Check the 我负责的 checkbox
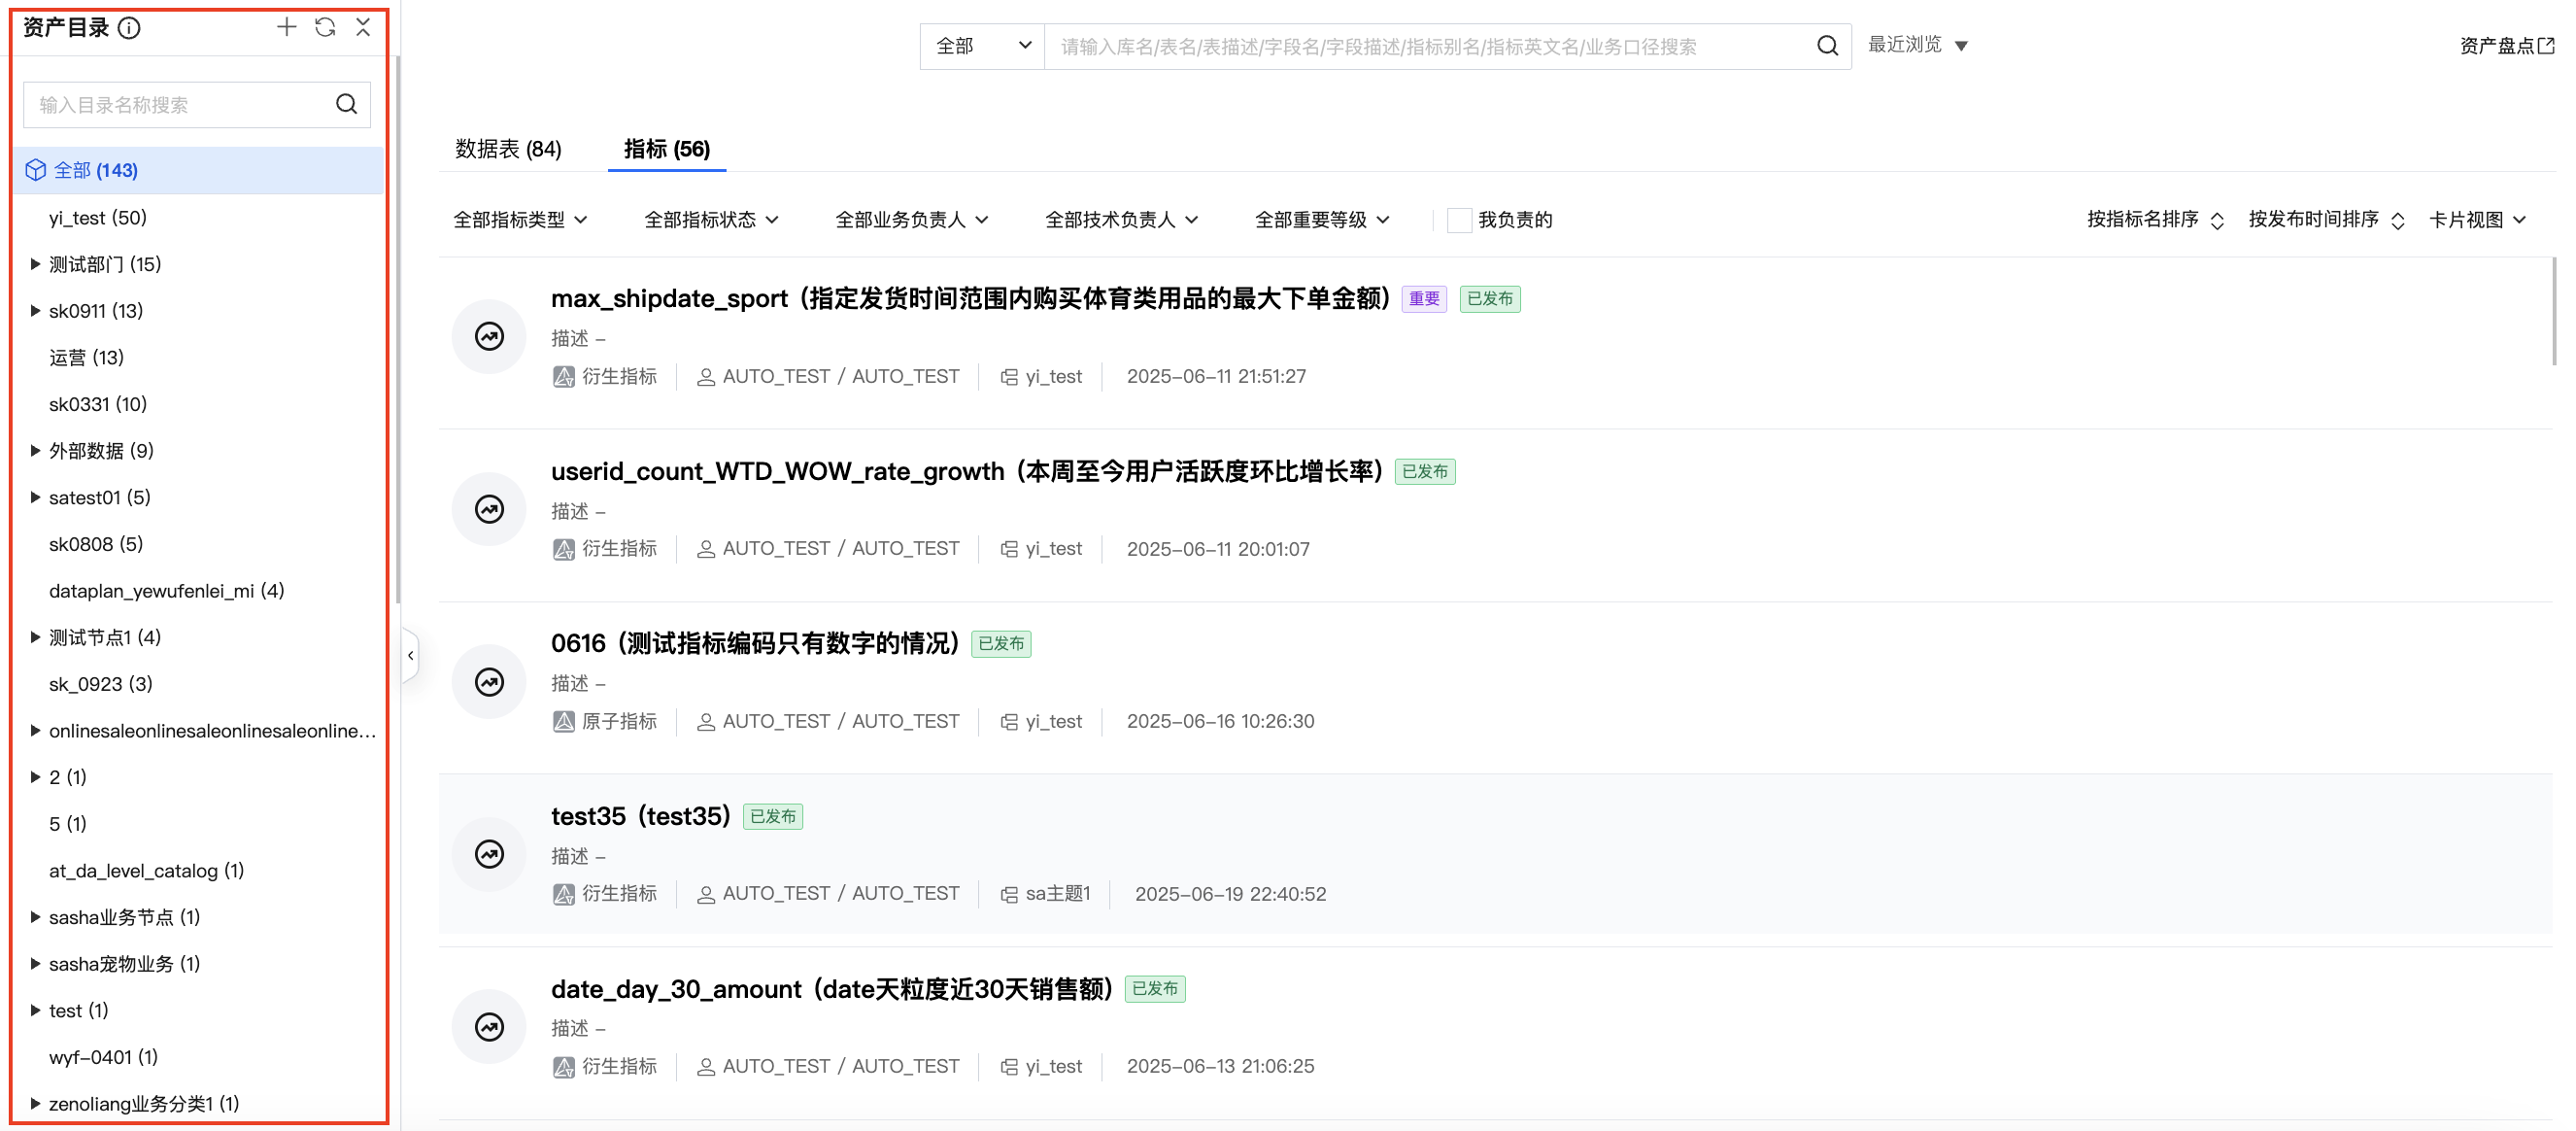This screenshot has height=1131, width=2576. (x=1459, y=220)
